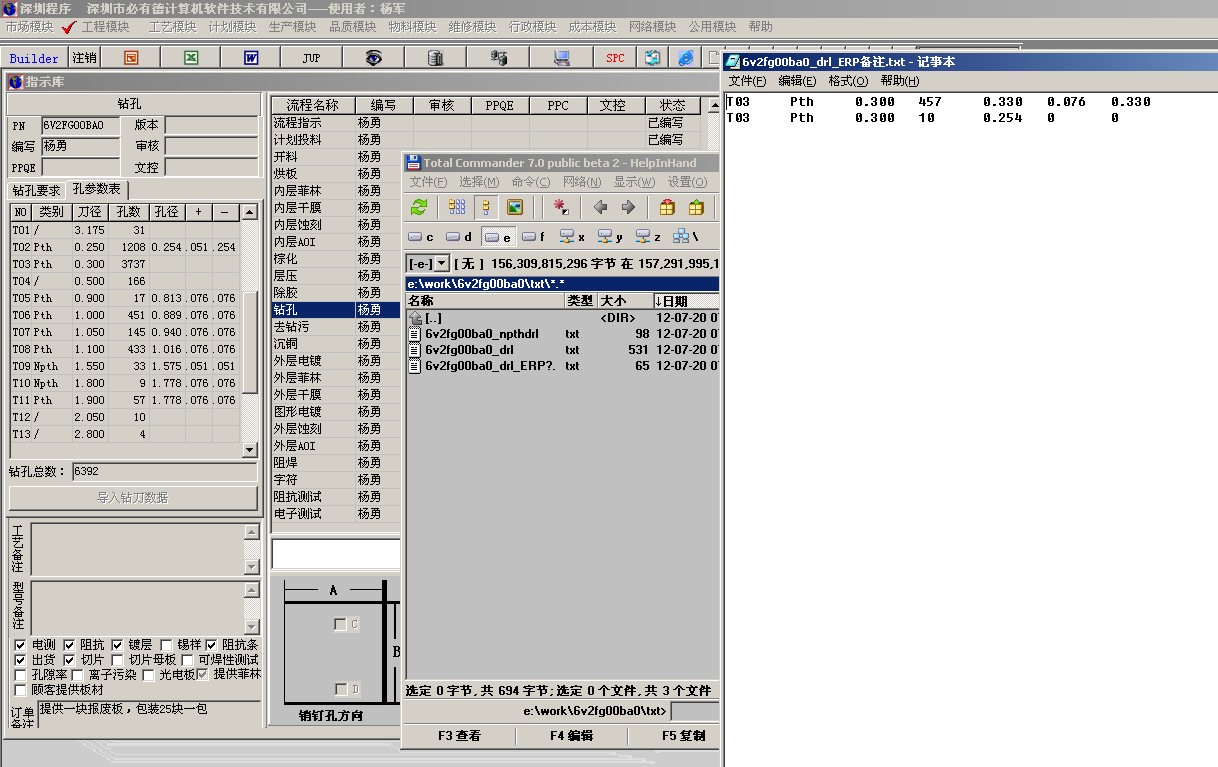The image size is (1218, 767).
Task: Click the Word icon in Builder toolbar
Action: click(251, 58)
